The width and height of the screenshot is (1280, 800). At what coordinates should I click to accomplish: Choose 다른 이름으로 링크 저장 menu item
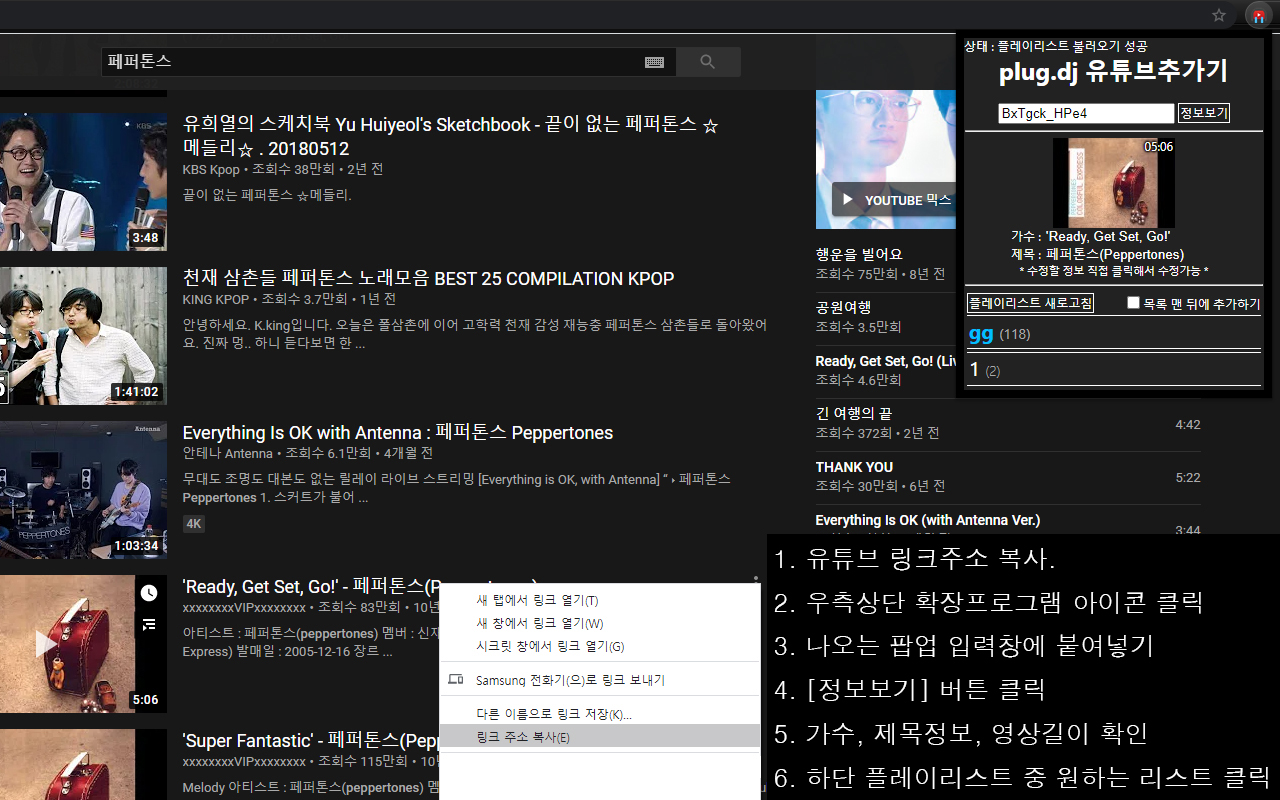600,714
